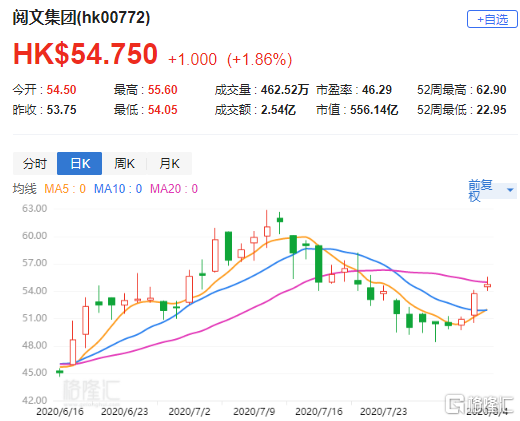Click the 均线 label
This screenshot has width=520, height=421.
(25, 189)
